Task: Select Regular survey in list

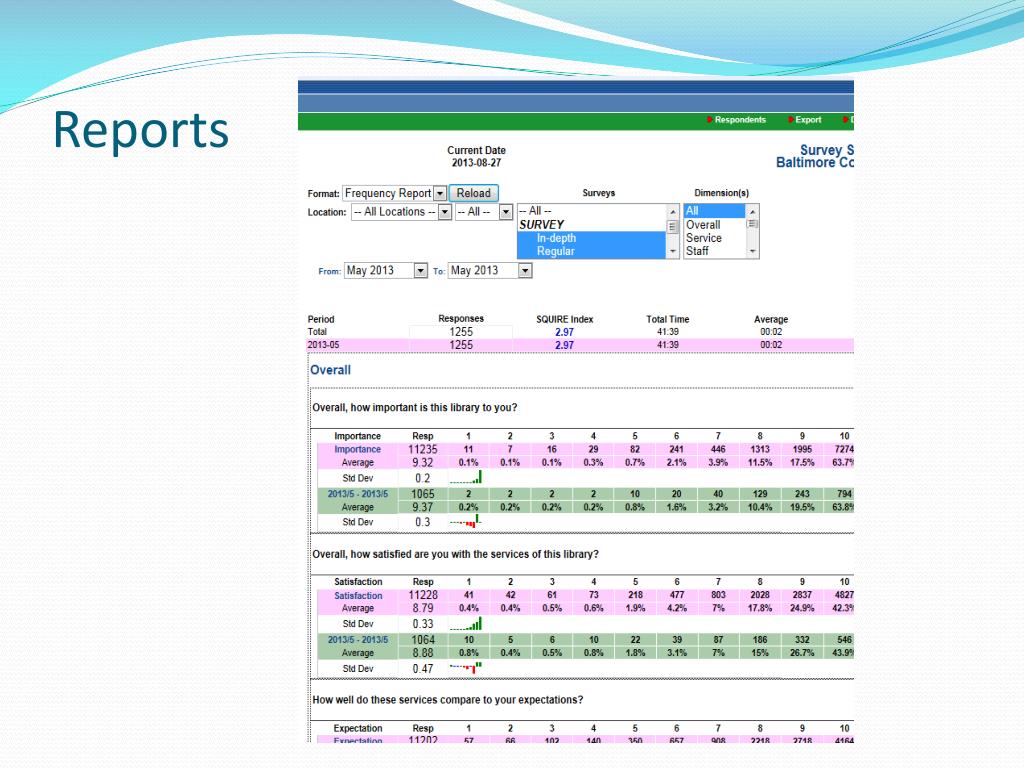Action: [x=556, y=251]
